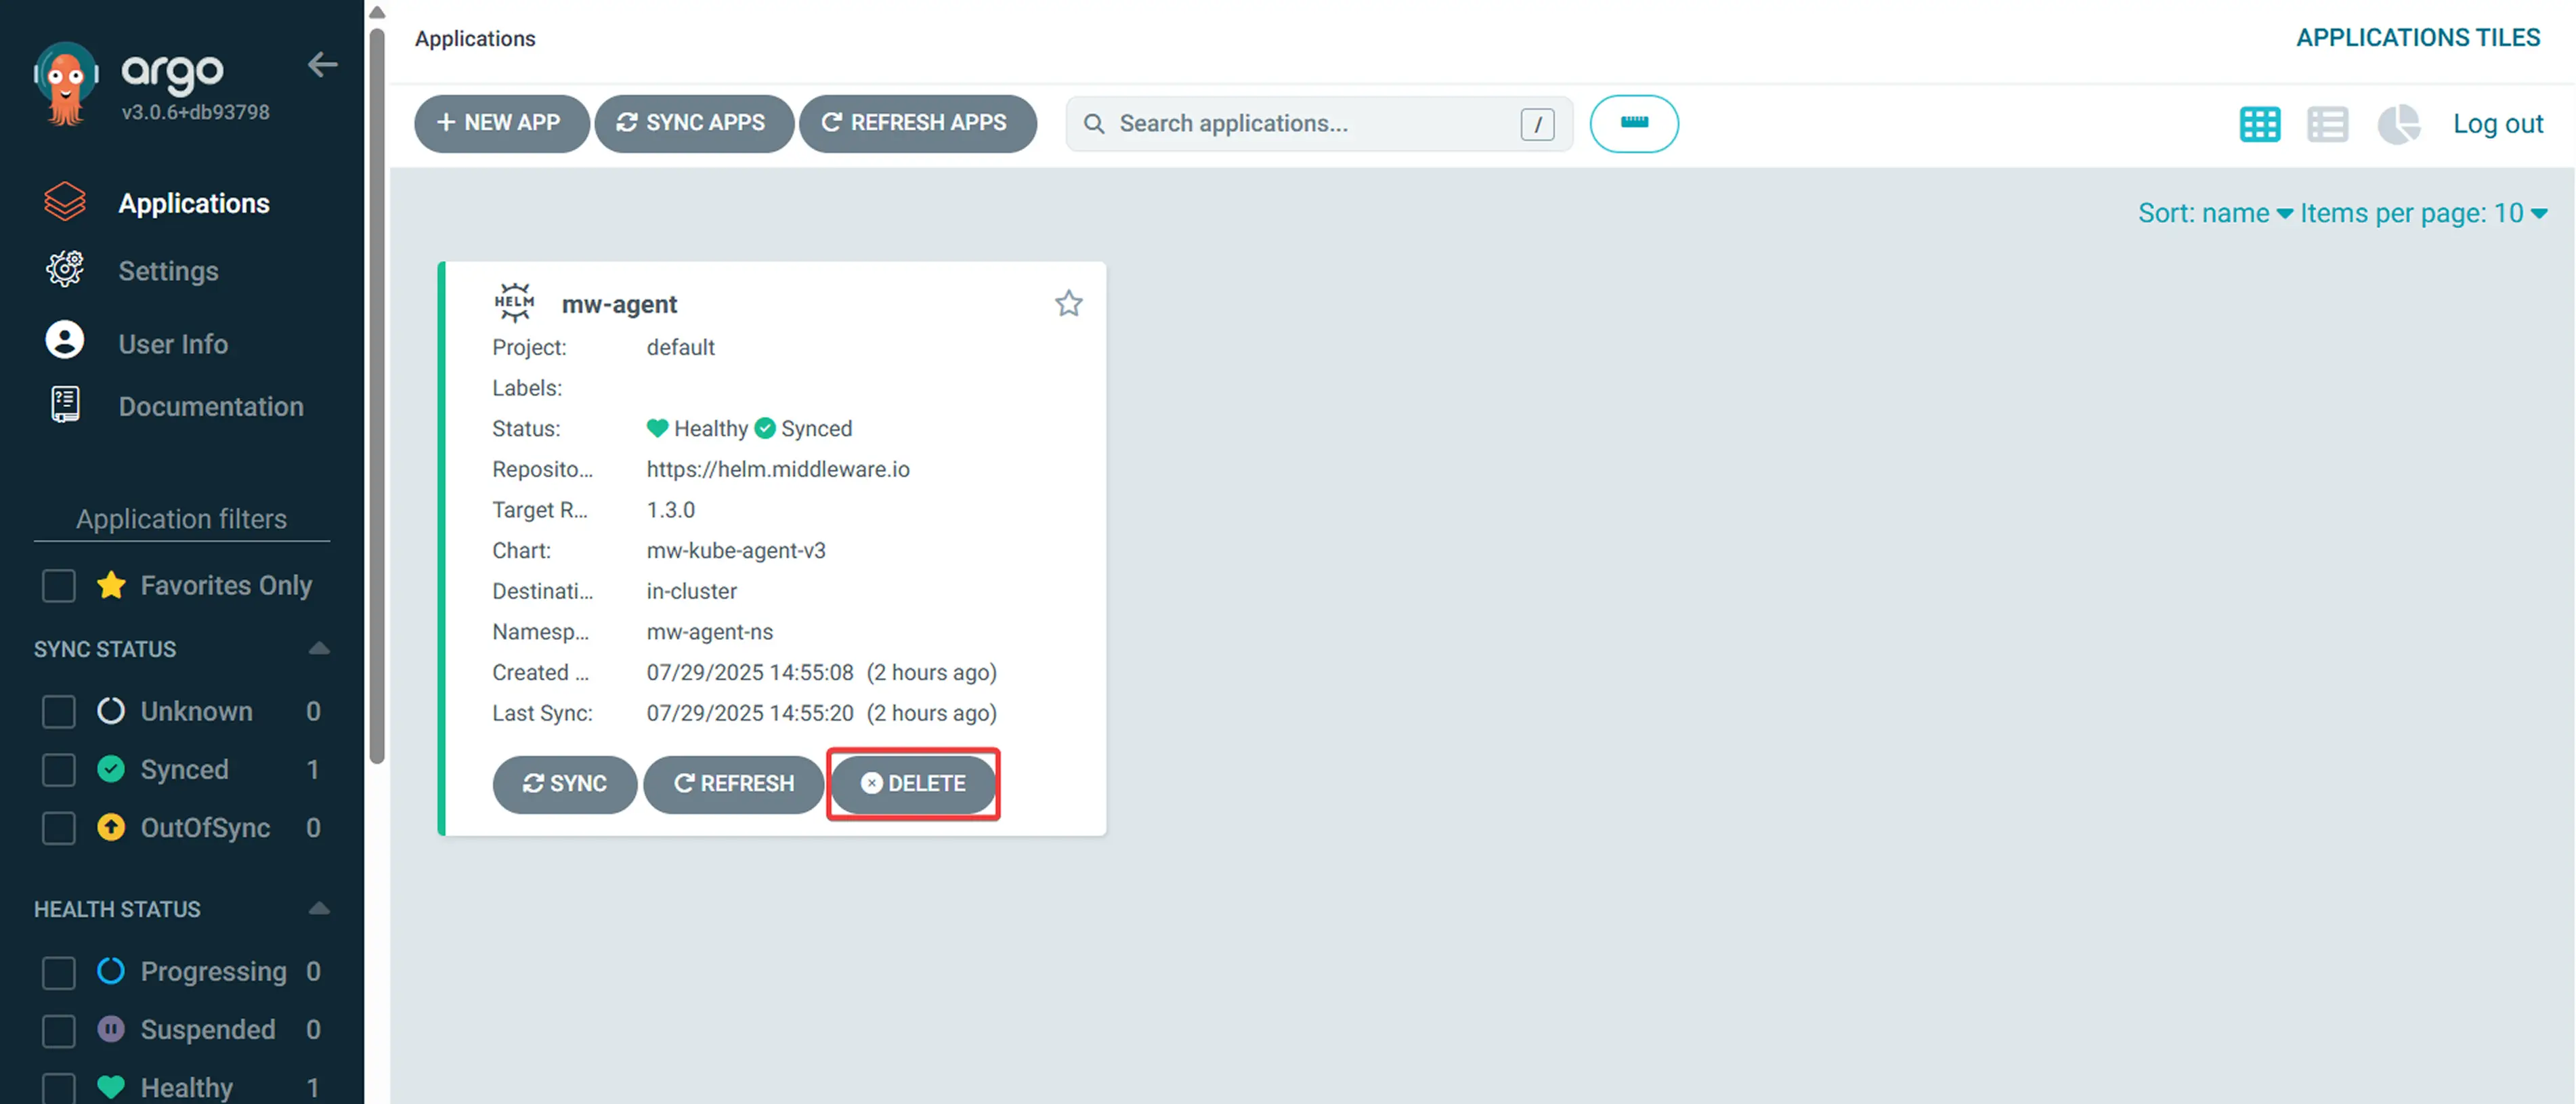
Task: Switch to list view icon
Action: point(2327,124)
